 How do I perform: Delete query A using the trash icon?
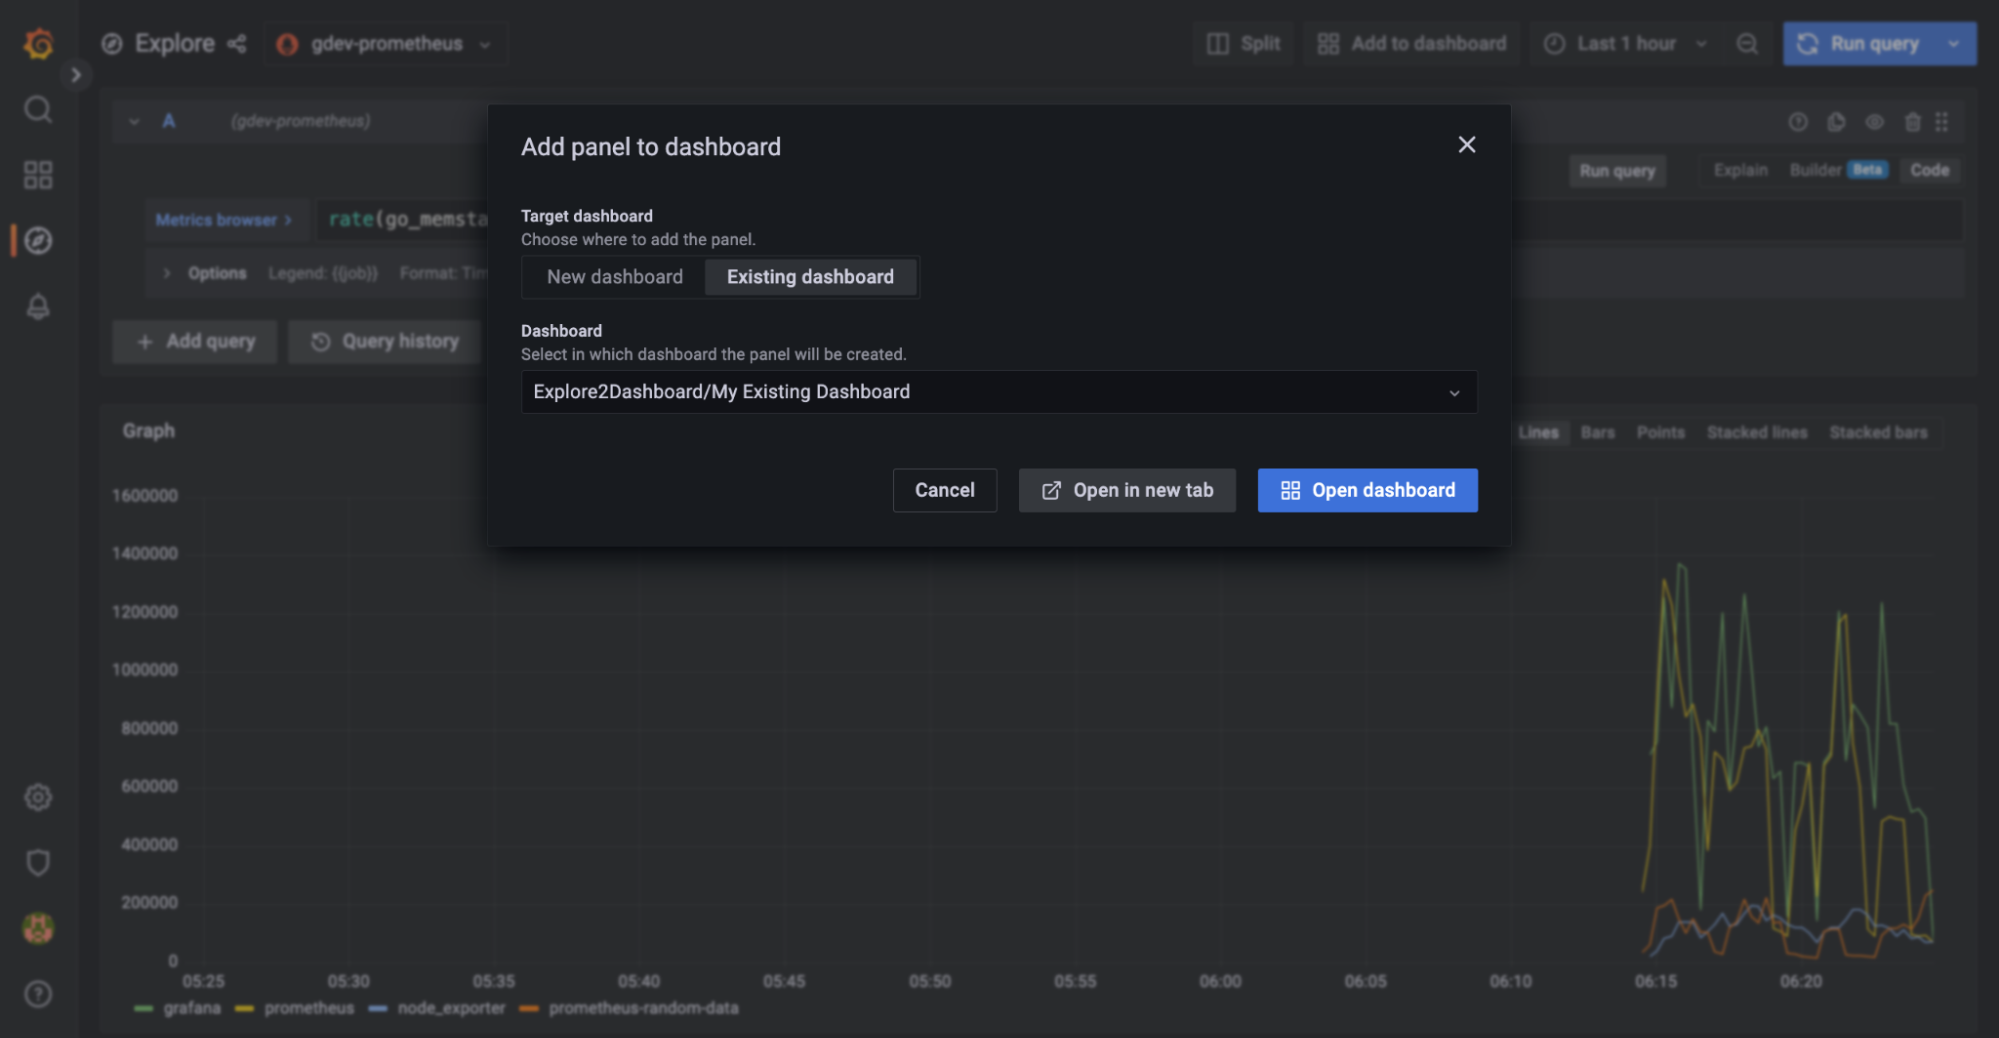[x=1912, y=122]
